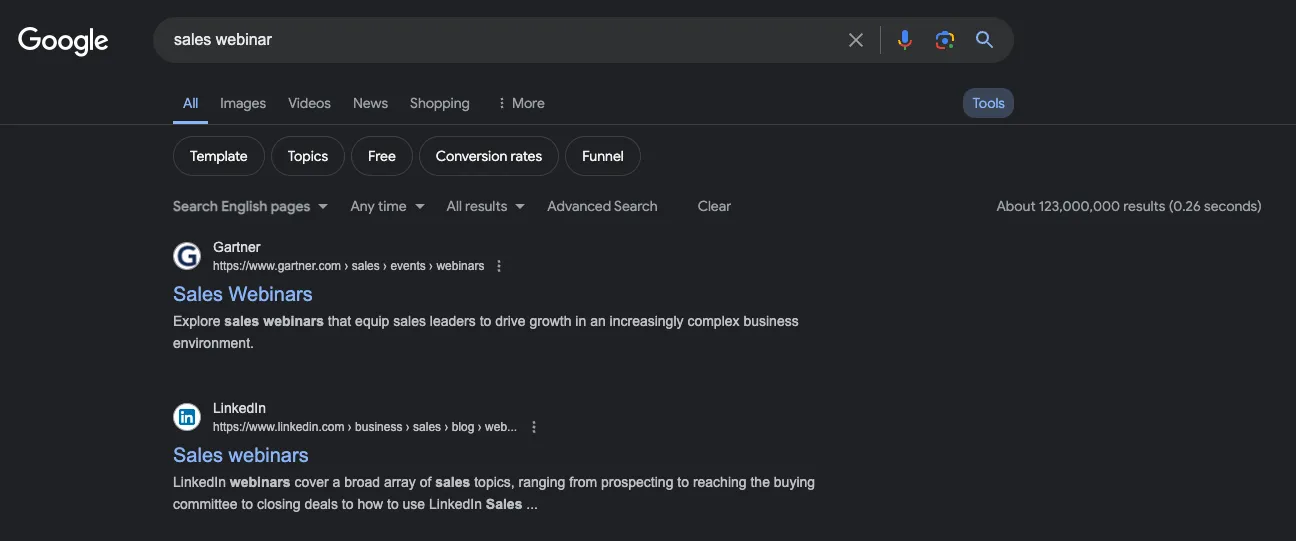
Task: Select the All tab
Action: click(190, 103)
